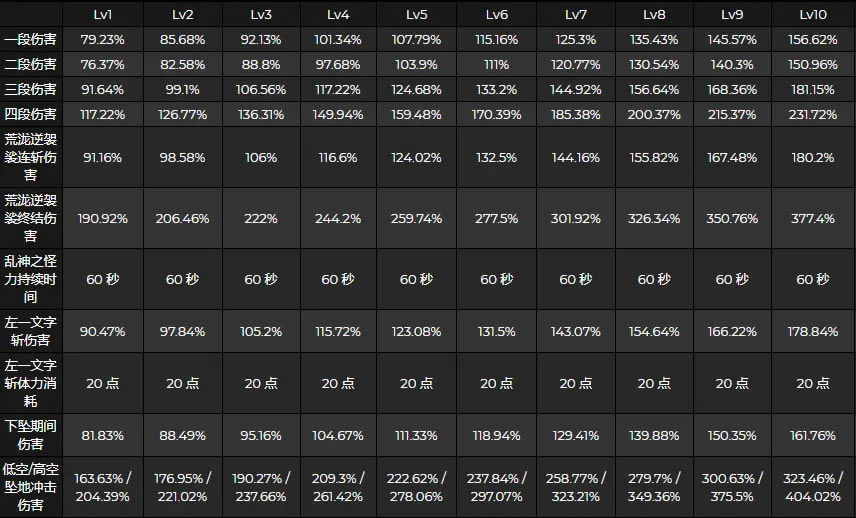Click the Lv1 column header

(104, 15)
